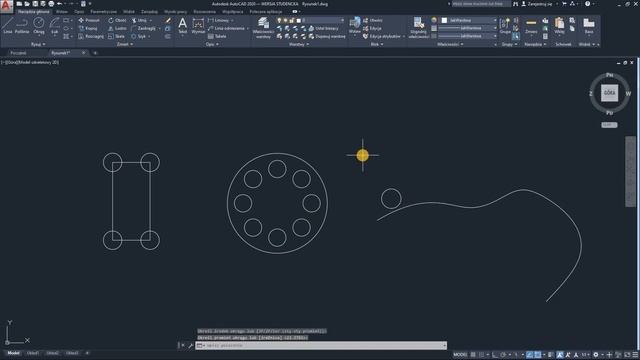640x360 pixels.
Task: Click the GÓRA face on the ViewCube
Action: 609,93
